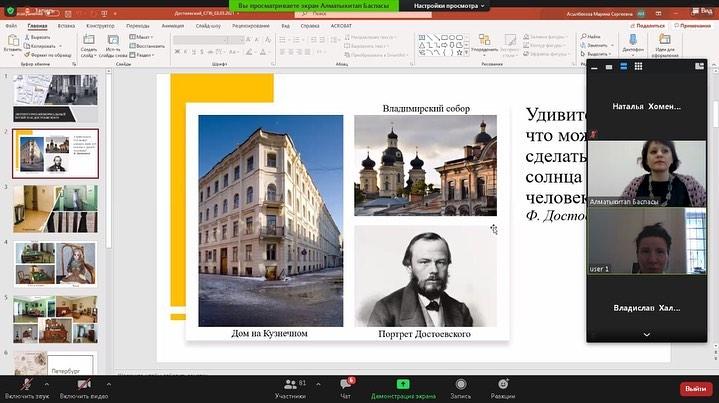This screenshot has height=403, width=719.
Task: Toggle recording with the Запись button
Action: pyautogui.click(x=460, y=387)
